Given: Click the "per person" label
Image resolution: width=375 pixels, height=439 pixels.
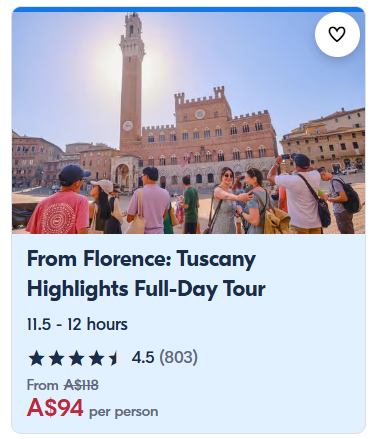Looking at the screenshot, I should (123, 412).
